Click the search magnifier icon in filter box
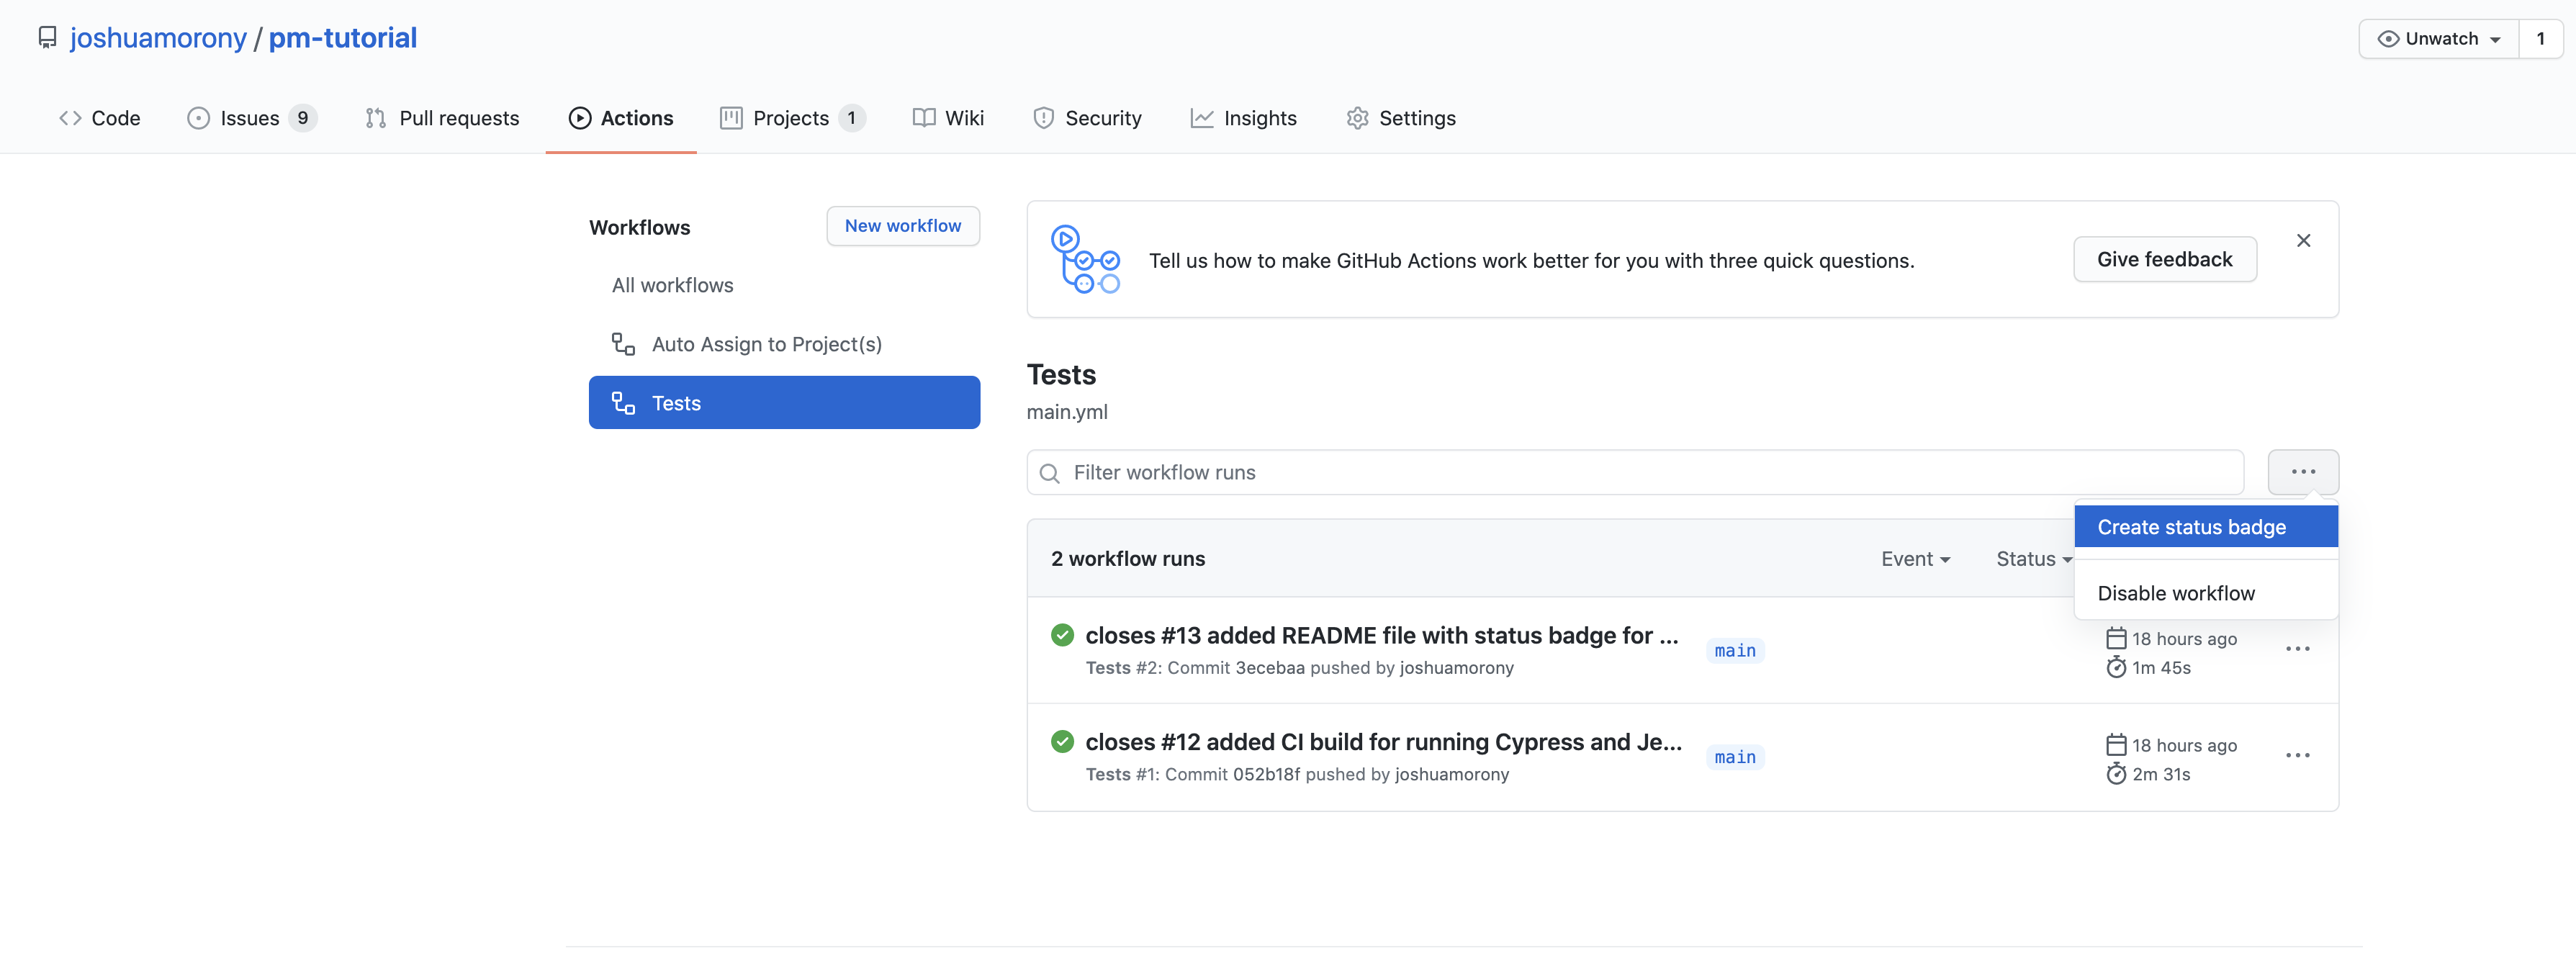 1049,473
